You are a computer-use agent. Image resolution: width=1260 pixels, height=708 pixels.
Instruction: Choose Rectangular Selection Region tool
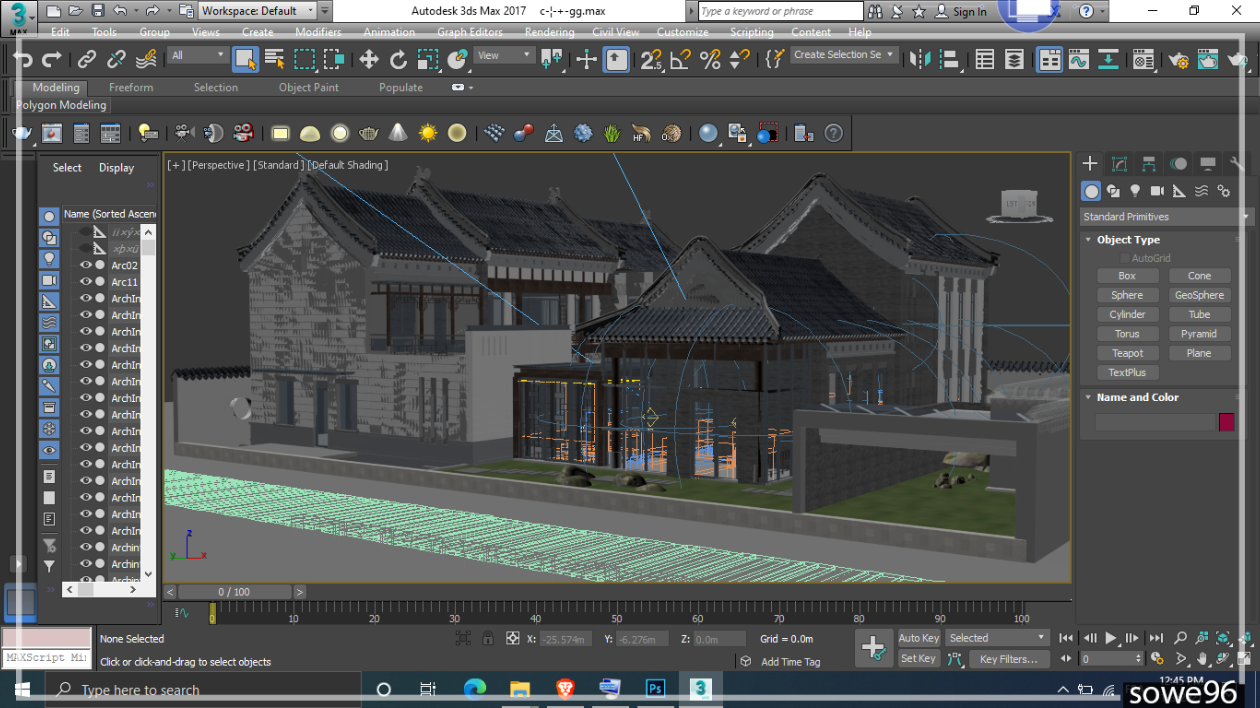coord(305,60)
